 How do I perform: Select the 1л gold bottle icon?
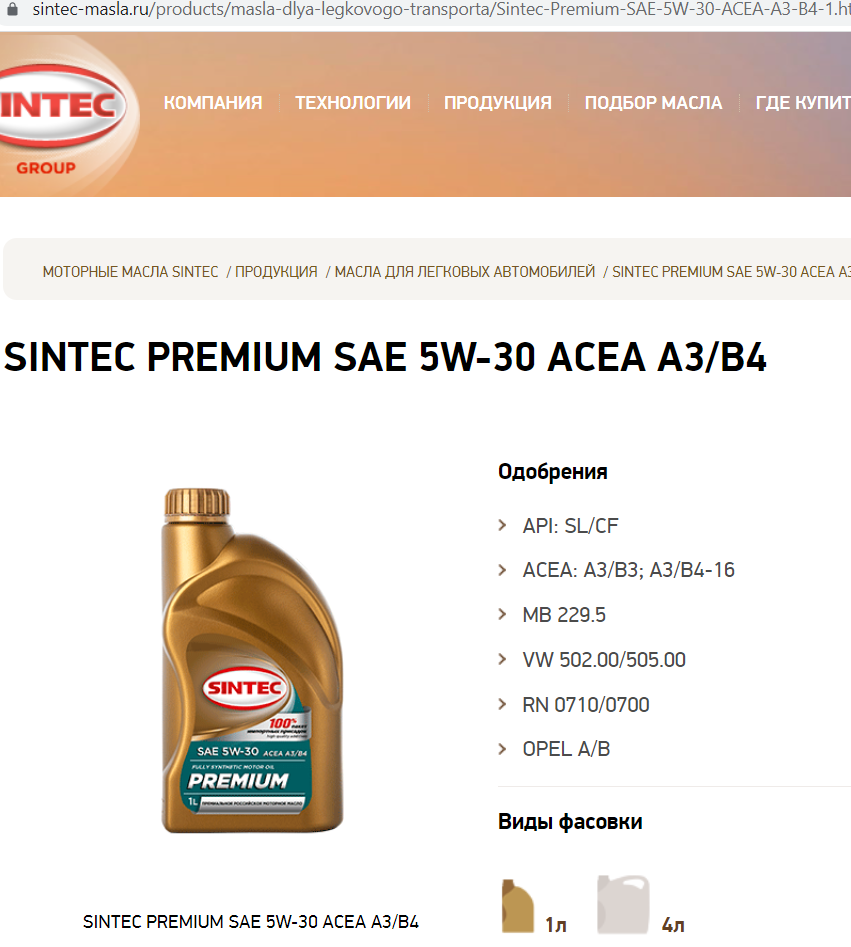[x=518, y=906]
